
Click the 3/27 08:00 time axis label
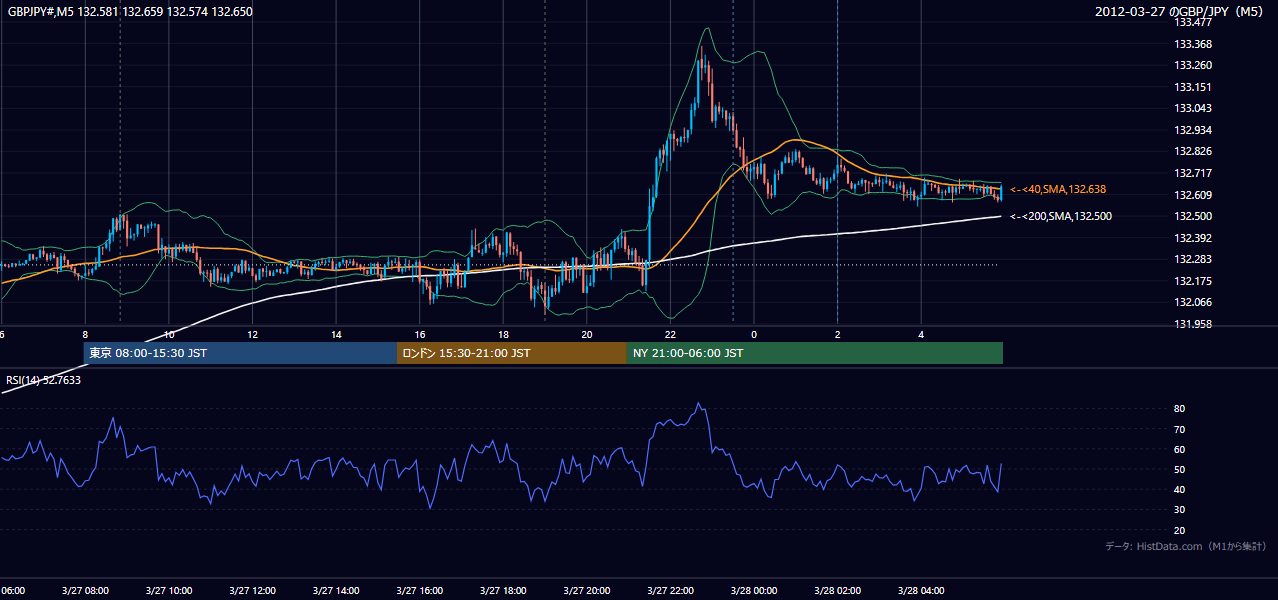click(x=85, y=590)
